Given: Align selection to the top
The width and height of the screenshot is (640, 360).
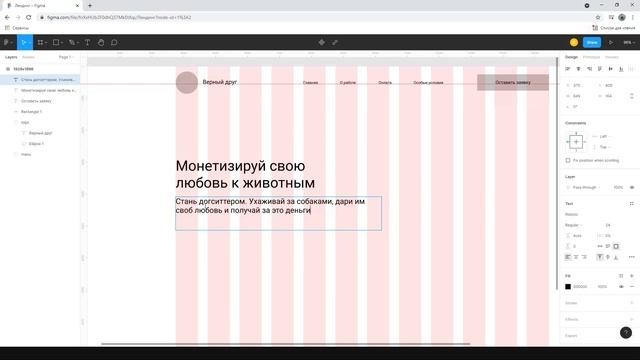Looking at the screenshot, I should pyautogui.click(x=600, y=69).
